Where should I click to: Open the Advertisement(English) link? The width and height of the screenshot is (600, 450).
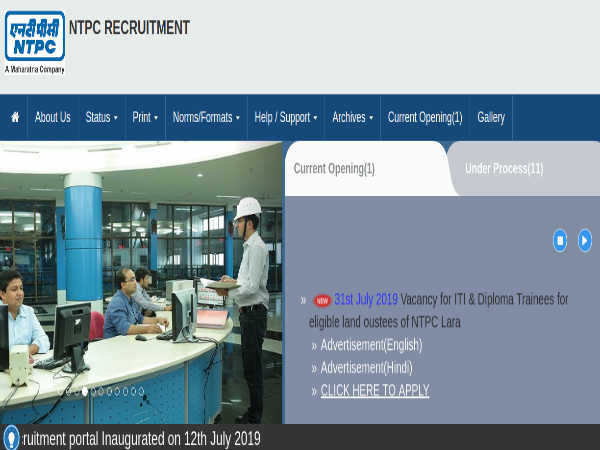[371, 345]
